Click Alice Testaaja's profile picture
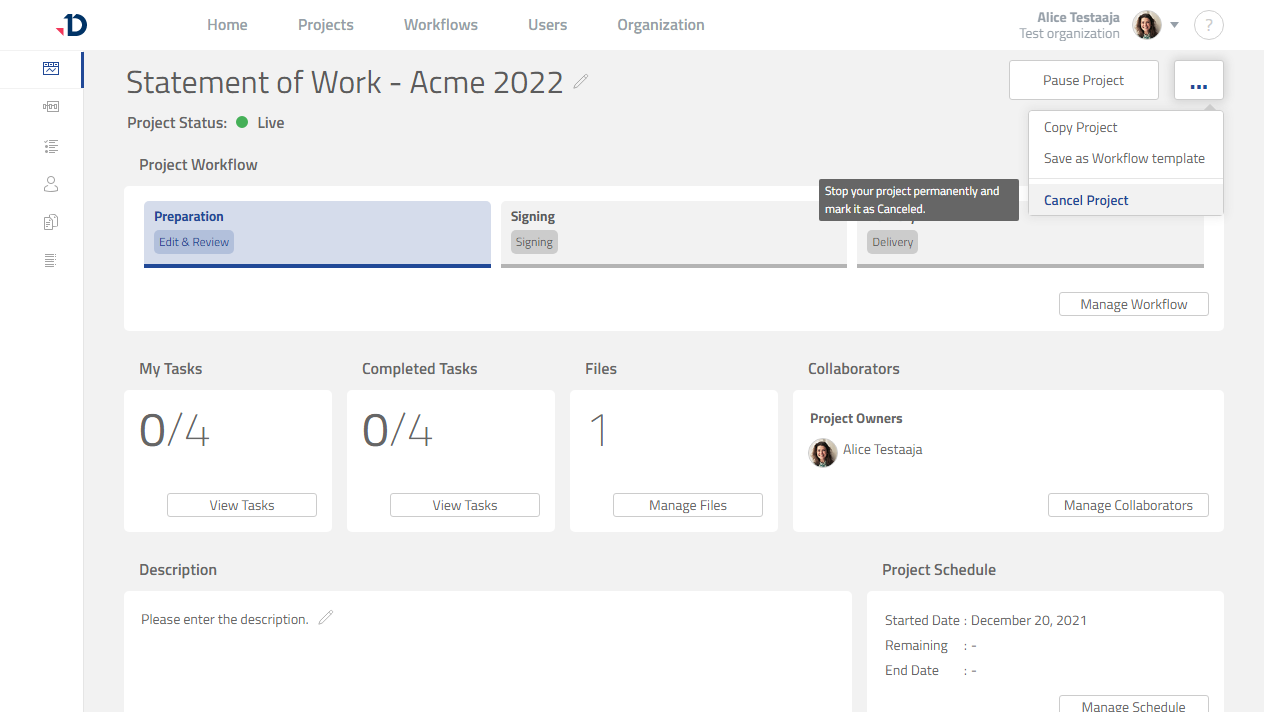This screenshot has height=712, width=1264. [x=1146, y=25]
